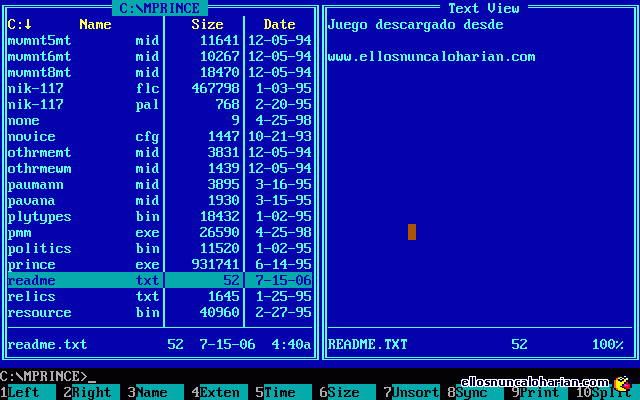The width and height of the screenshot is (640, 400).
Task: Select file pavana mid
Action: coord(160,200)
